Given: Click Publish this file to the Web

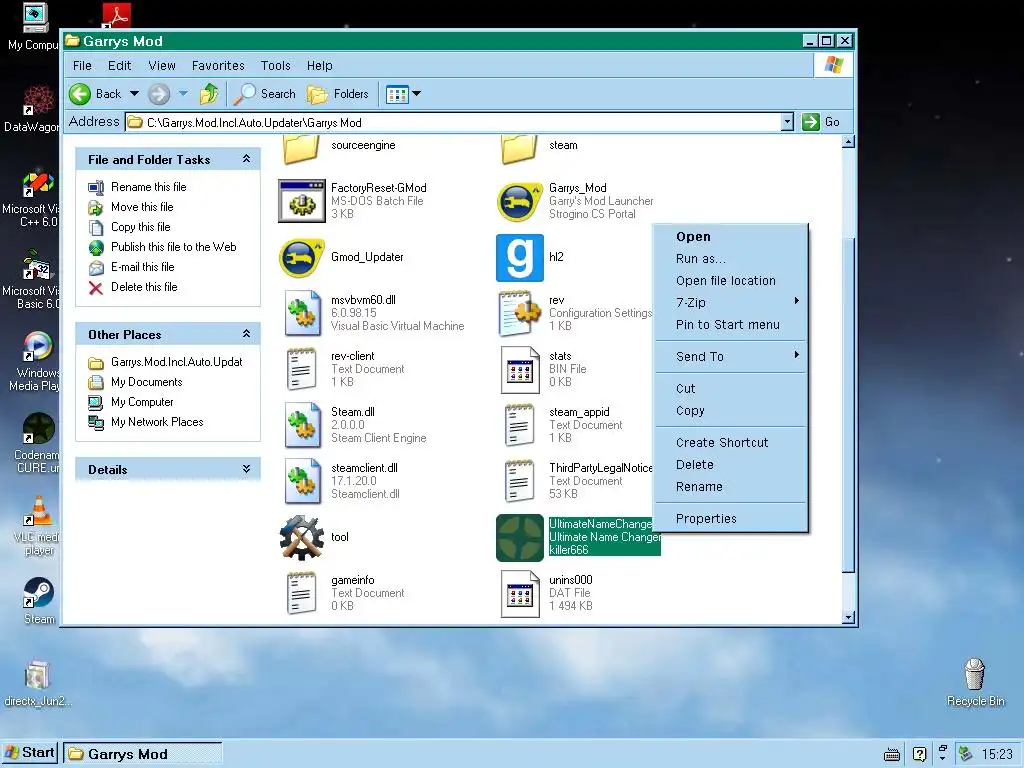Looking at the screenshot, I should point(173,247).
